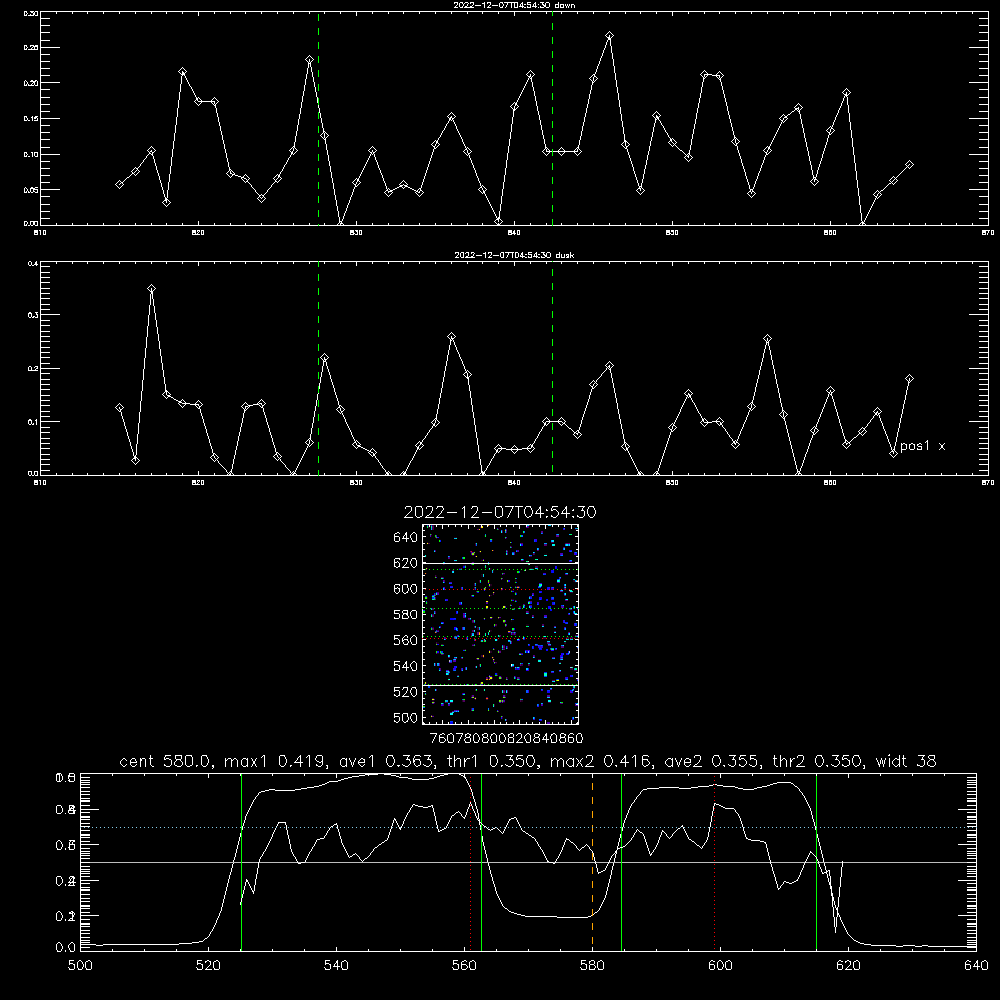Click the dawn plot title text
Screen dimensions: 1000x1000
click(514, 5)
